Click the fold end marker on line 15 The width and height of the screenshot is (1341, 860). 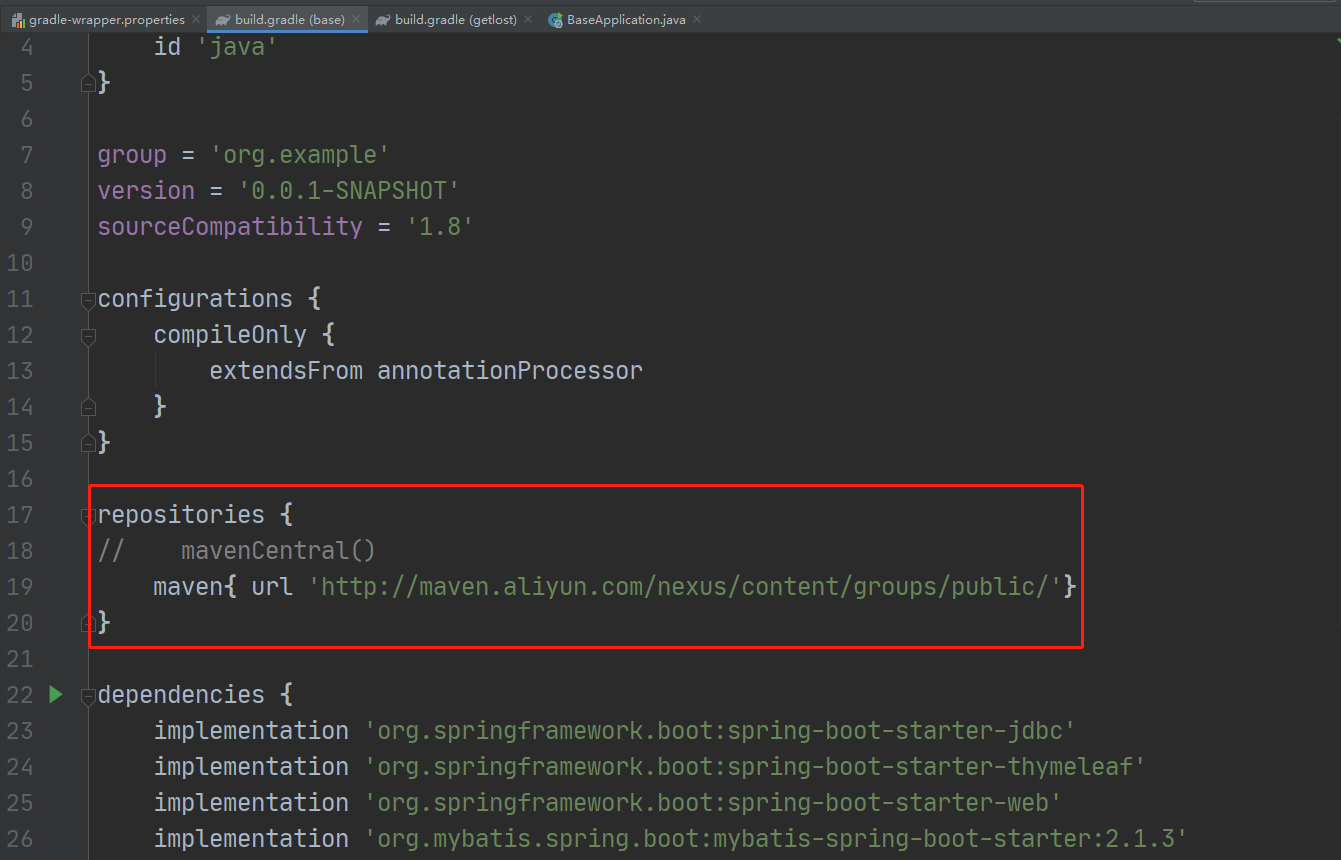click(x=88, y=443)
